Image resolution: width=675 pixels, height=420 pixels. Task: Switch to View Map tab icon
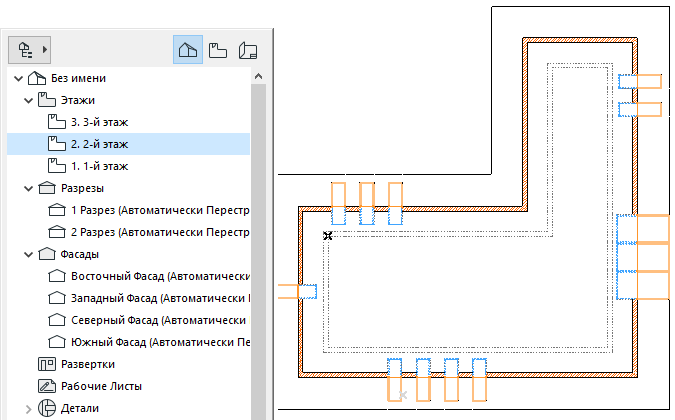(218, 49)
